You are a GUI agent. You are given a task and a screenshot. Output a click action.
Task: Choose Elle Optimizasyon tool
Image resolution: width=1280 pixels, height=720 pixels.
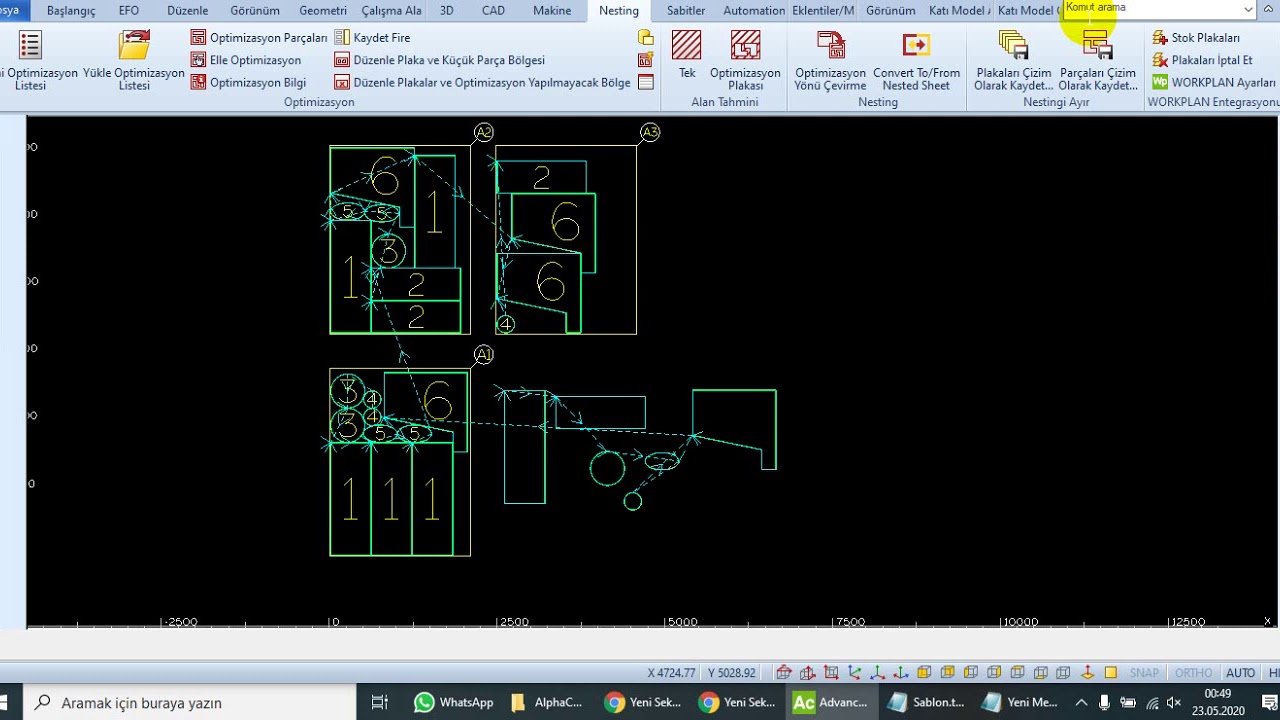coord(246,60)
